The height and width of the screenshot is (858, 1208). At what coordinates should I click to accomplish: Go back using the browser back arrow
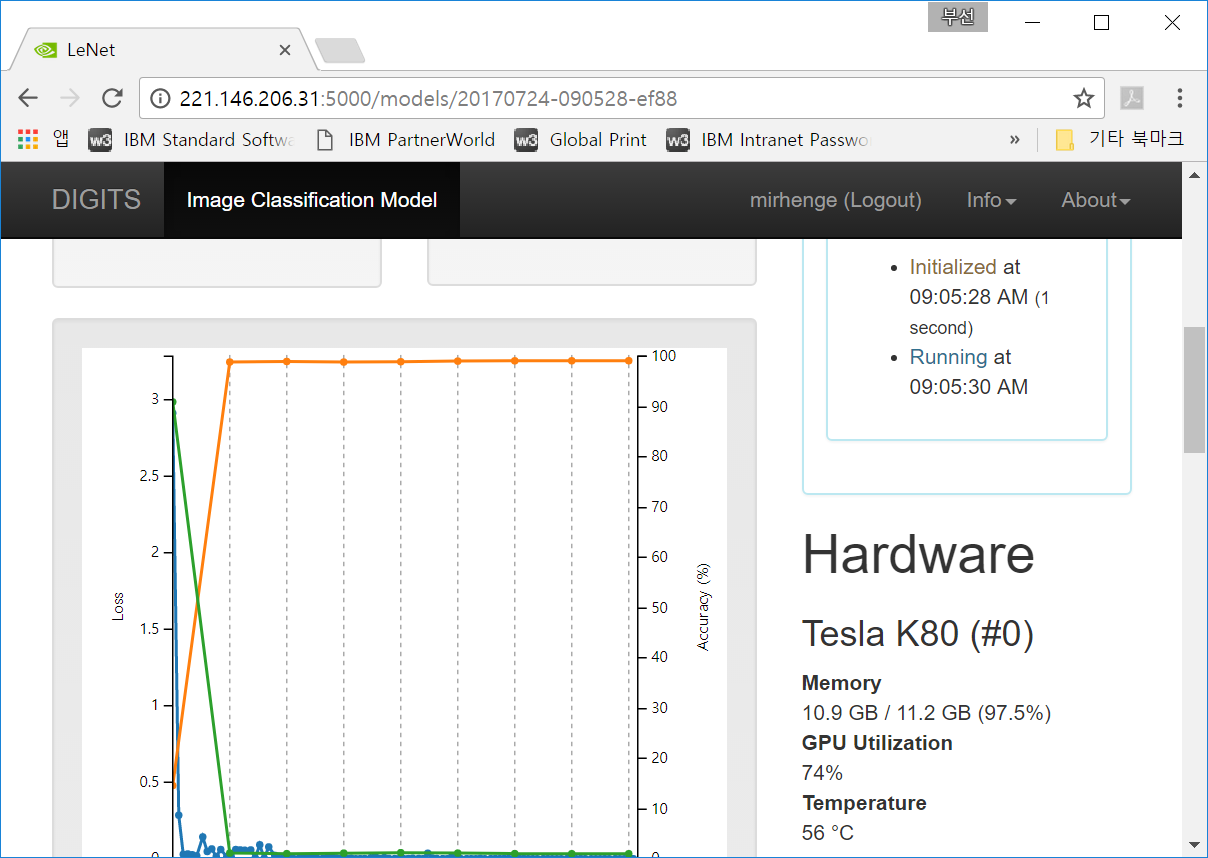pyautogui.click(x=28, y=98)
